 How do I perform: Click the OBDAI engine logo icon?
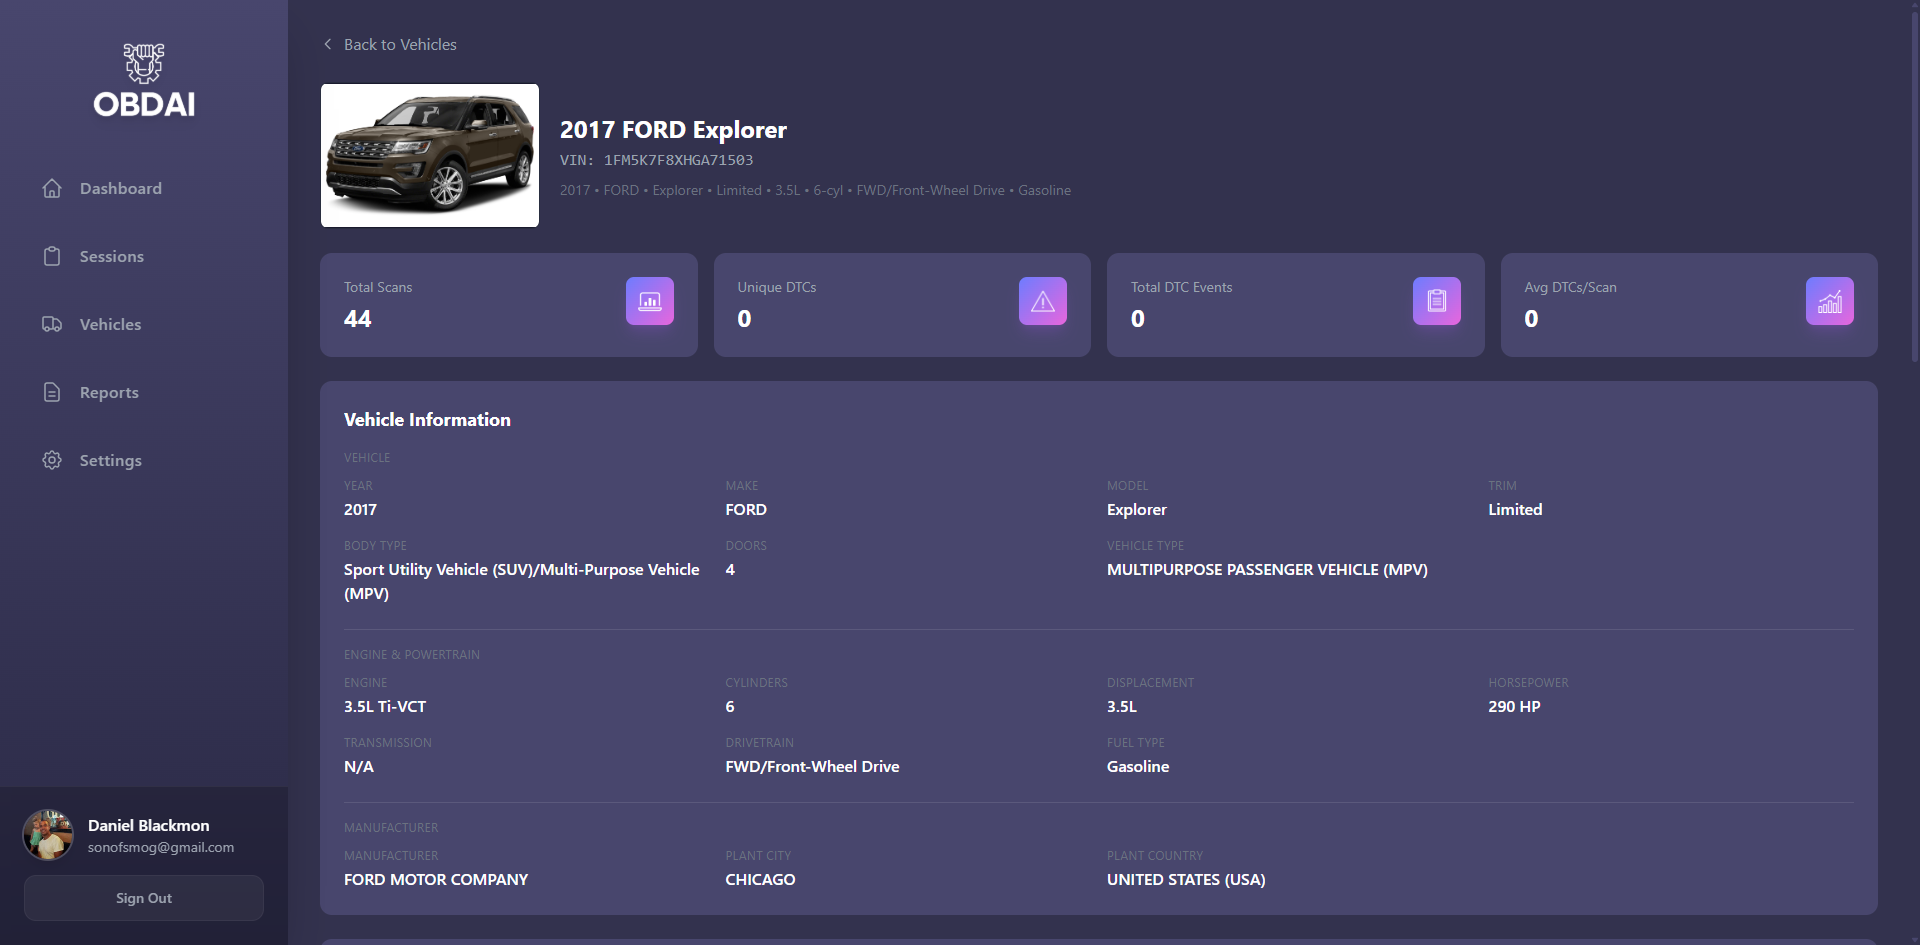(144, 63)
